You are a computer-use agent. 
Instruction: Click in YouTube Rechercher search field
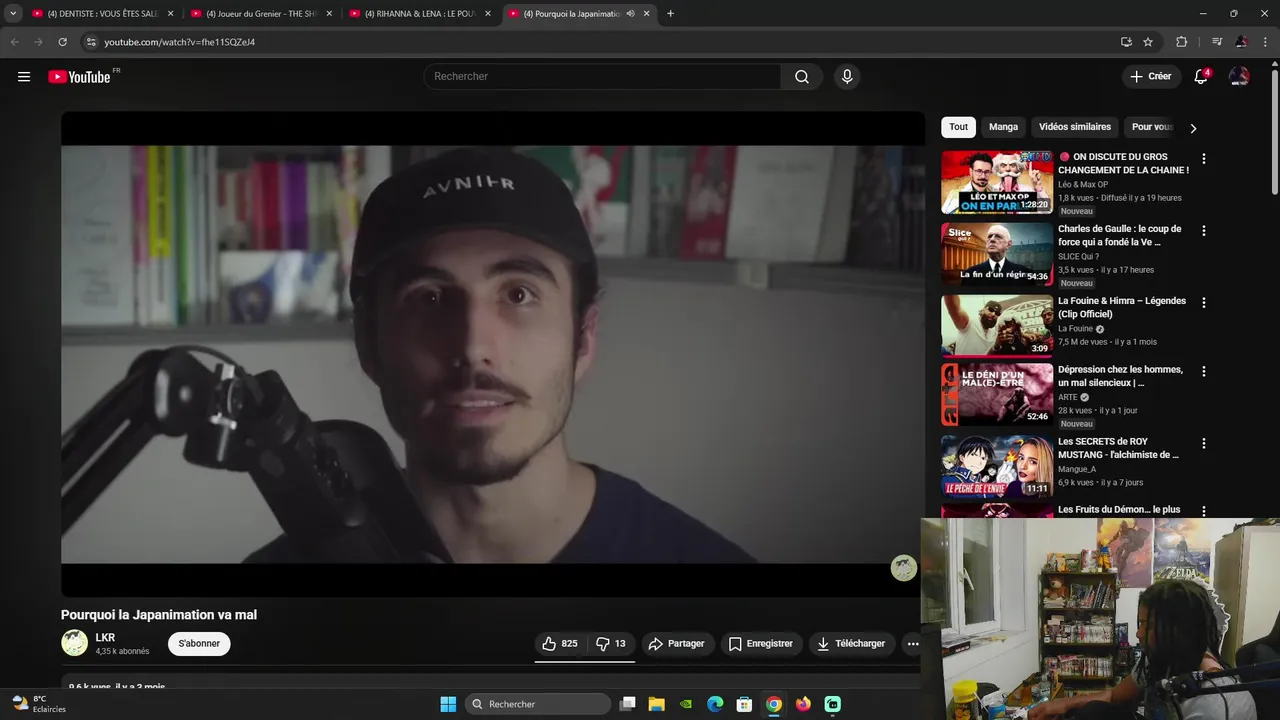tap(602, 77)
